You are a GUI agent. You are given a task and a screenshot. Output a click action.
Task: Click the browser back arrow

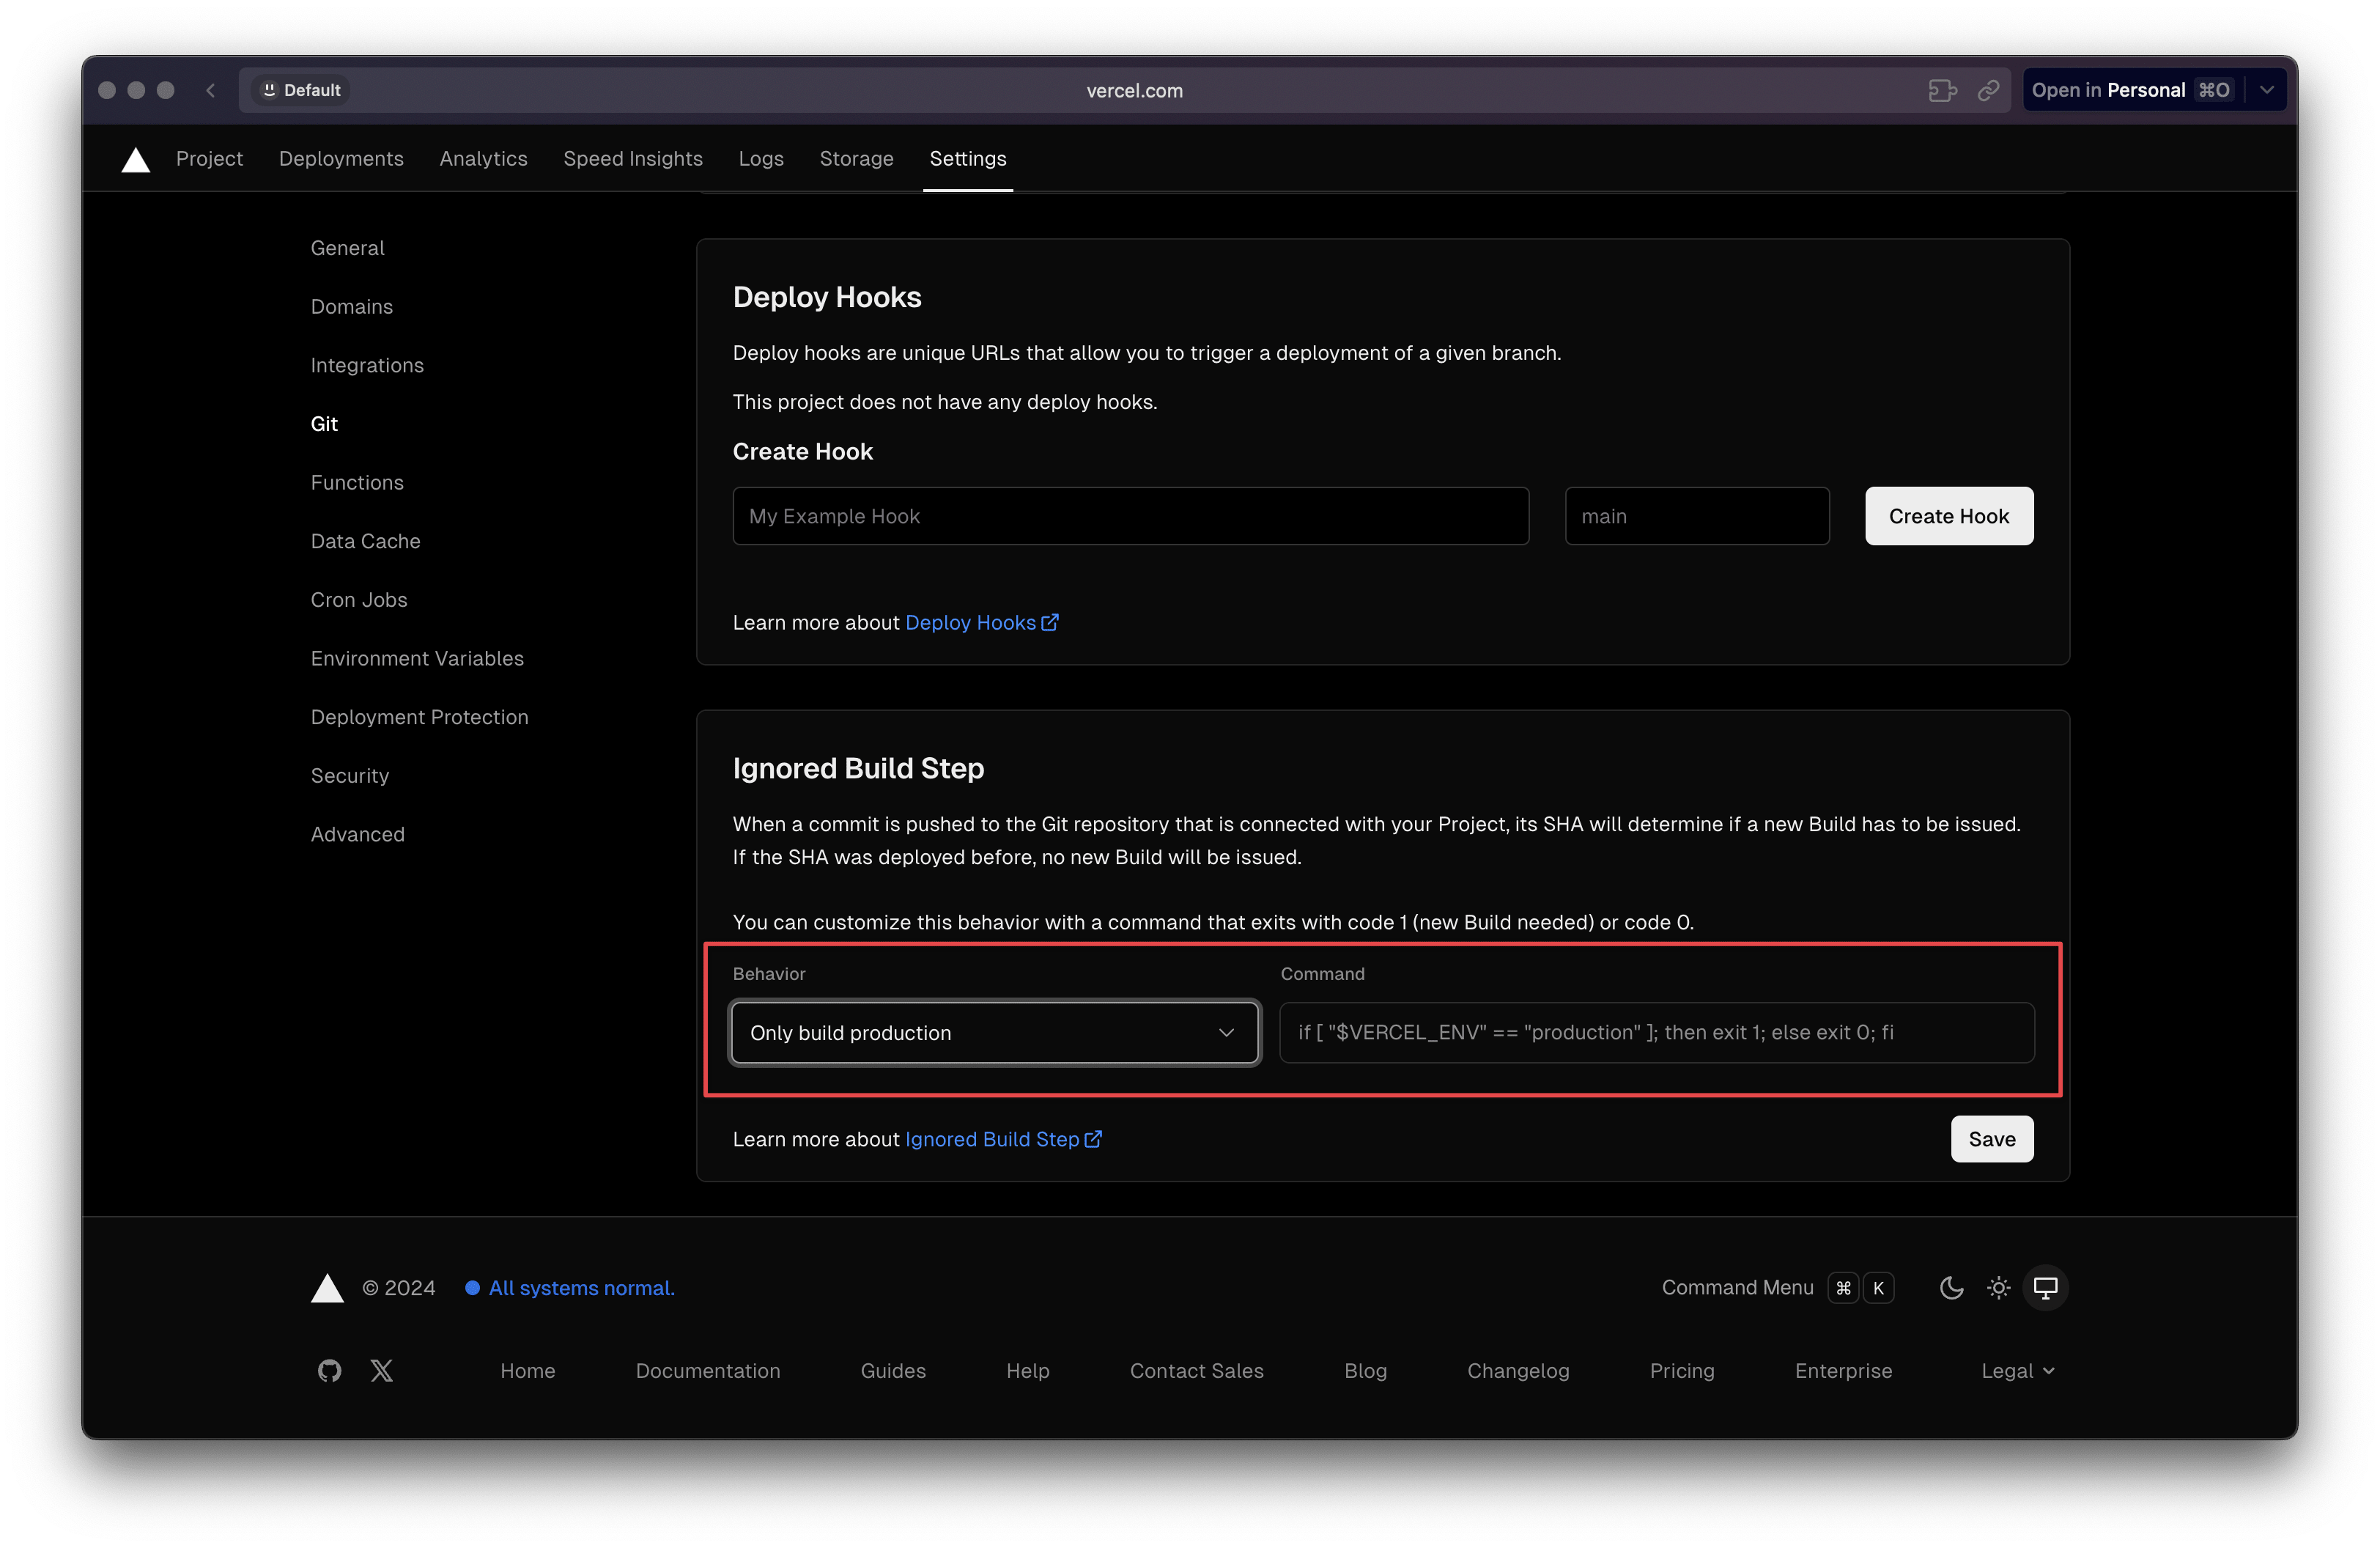(211, 90)
